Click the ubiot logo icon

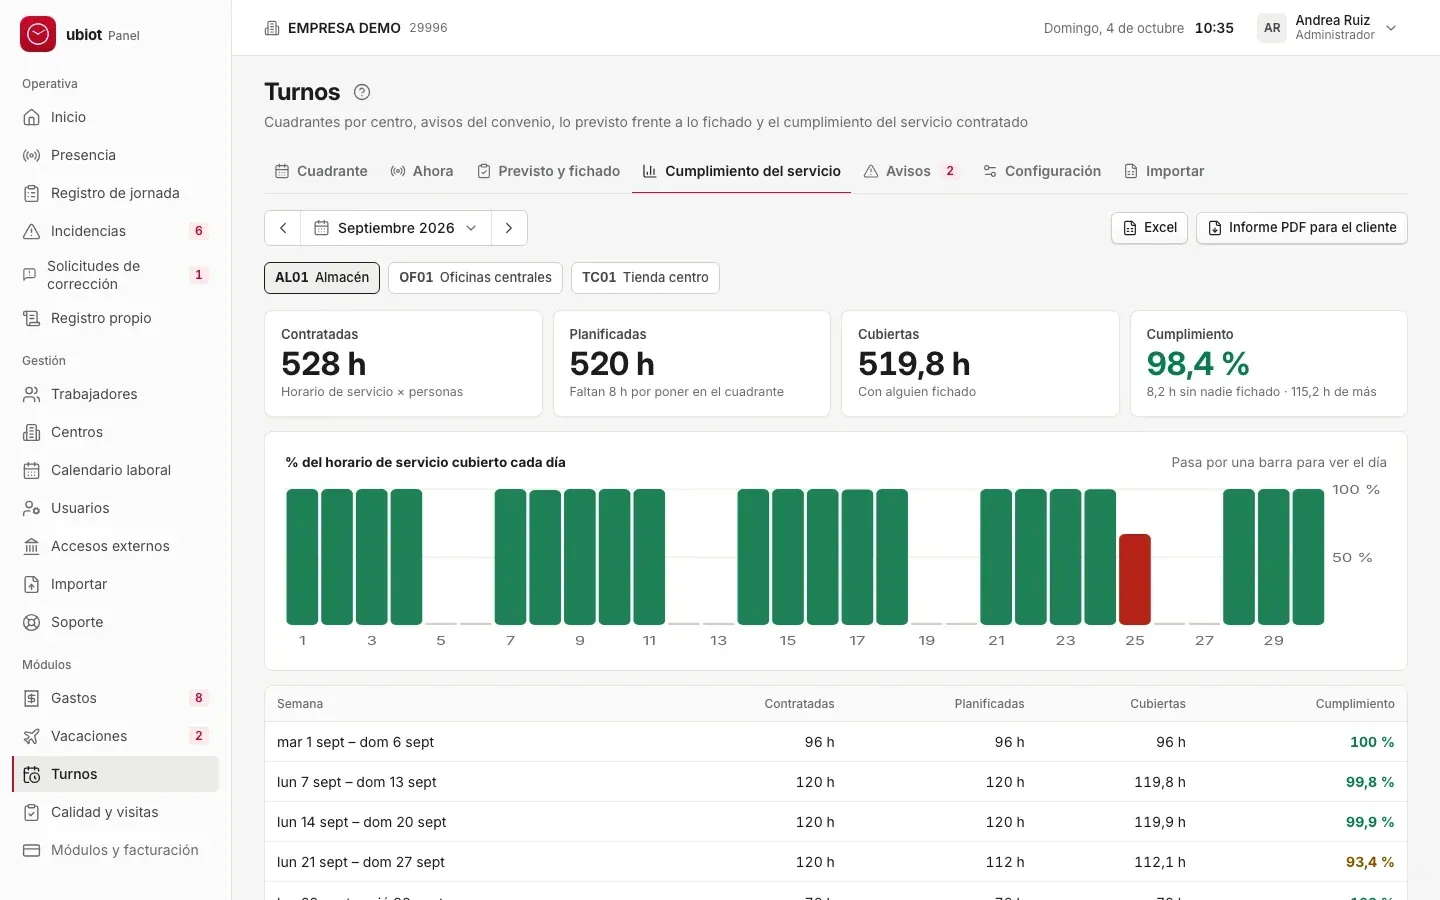click(x=38, y=34)
